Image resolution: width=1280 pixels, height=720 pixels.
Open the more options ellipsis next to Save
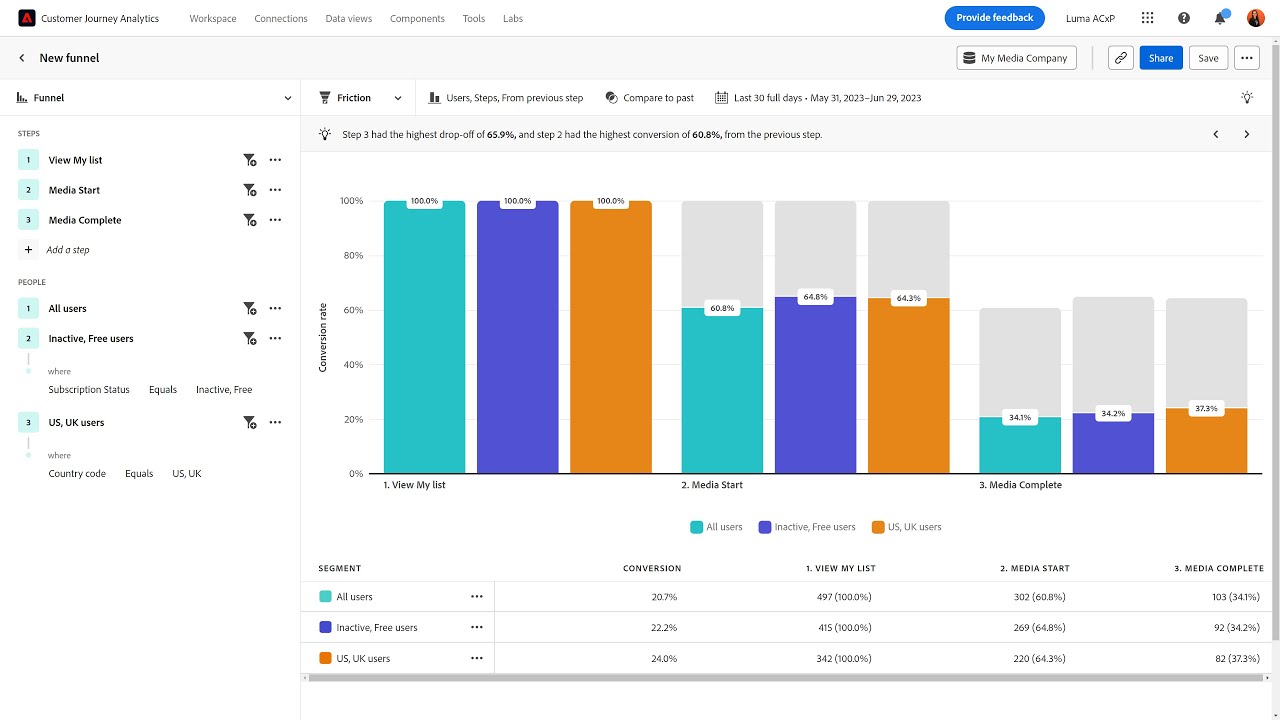[x=1247, y=58]
